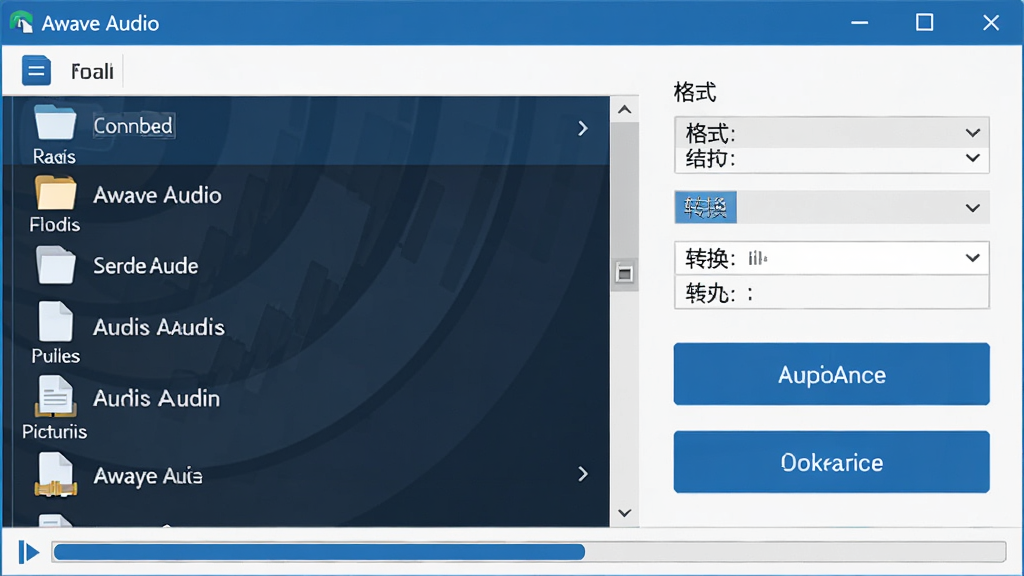Minimize the Awave Audio window
Screen dimensions: 1024x576
tap(859, 23)
